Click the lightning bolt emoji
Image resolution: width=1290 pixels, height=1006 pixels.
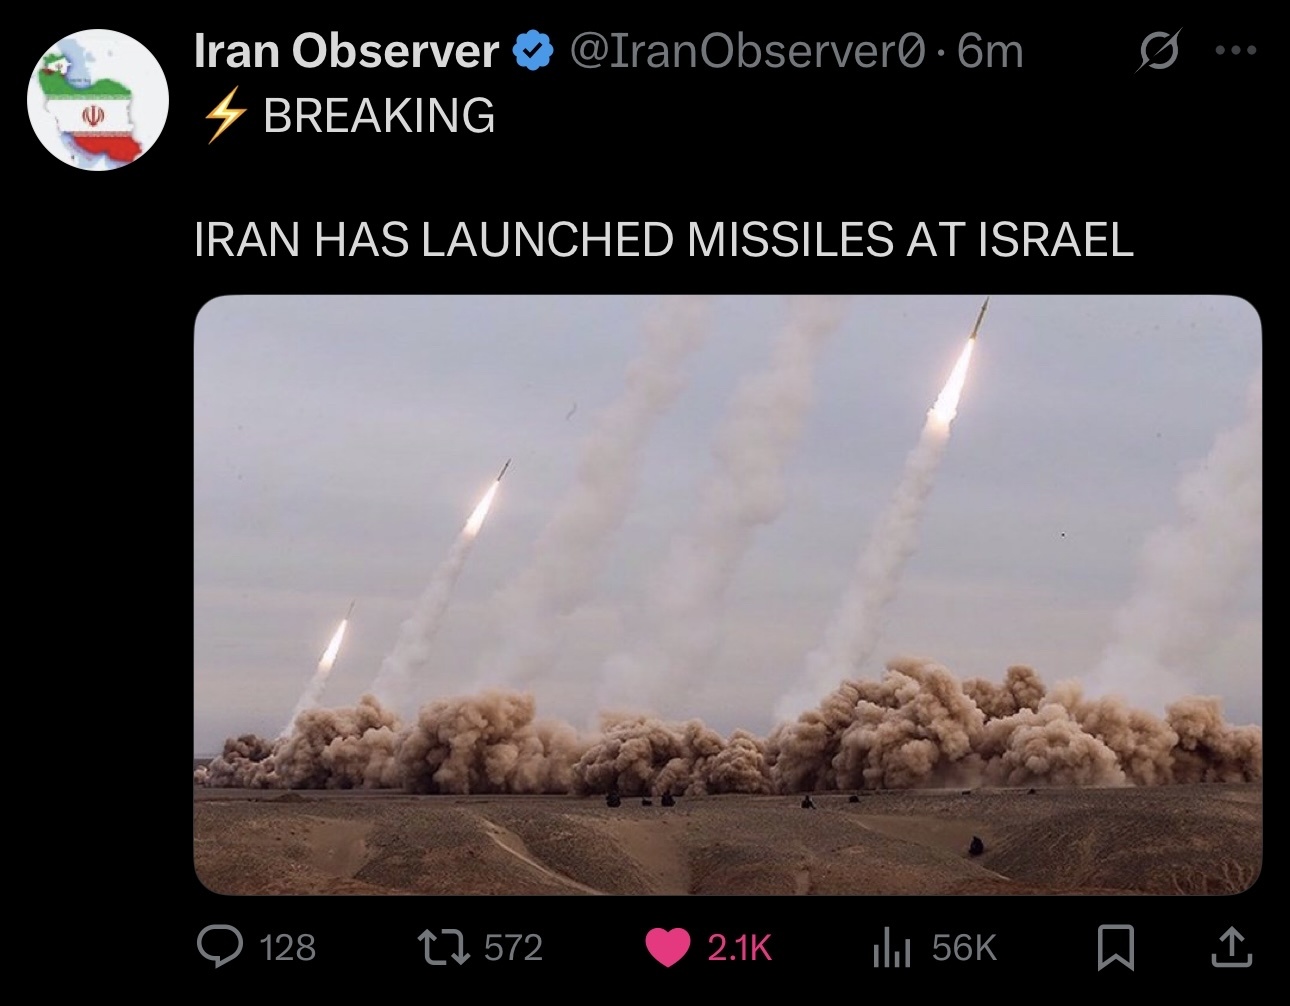(x=224, y=116)
